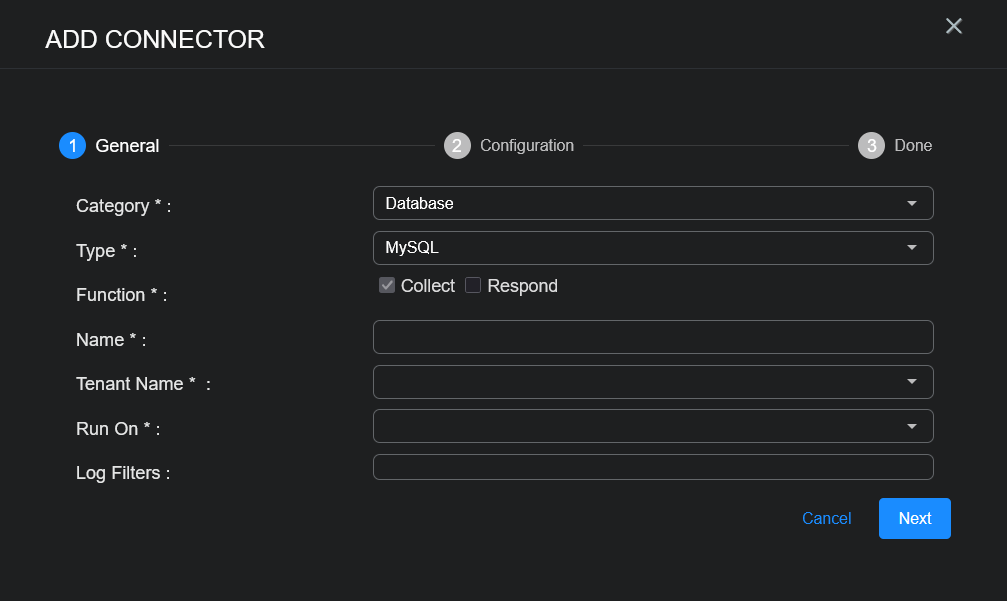Click the Category dropdown arrow icon
1007x601 pixels.
[x=911, y=204]
